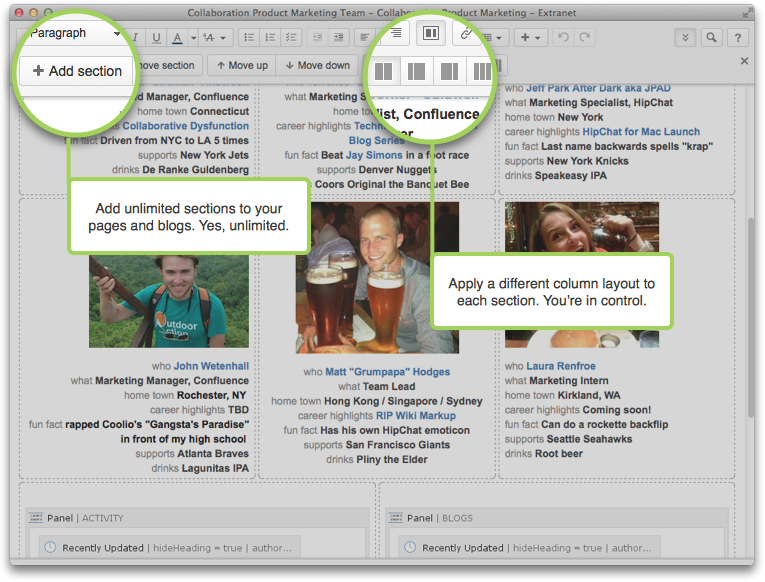Open the Paragraph style dropdown
The width and height of the screenshot is (765, 582).
[x=73, y=33]
